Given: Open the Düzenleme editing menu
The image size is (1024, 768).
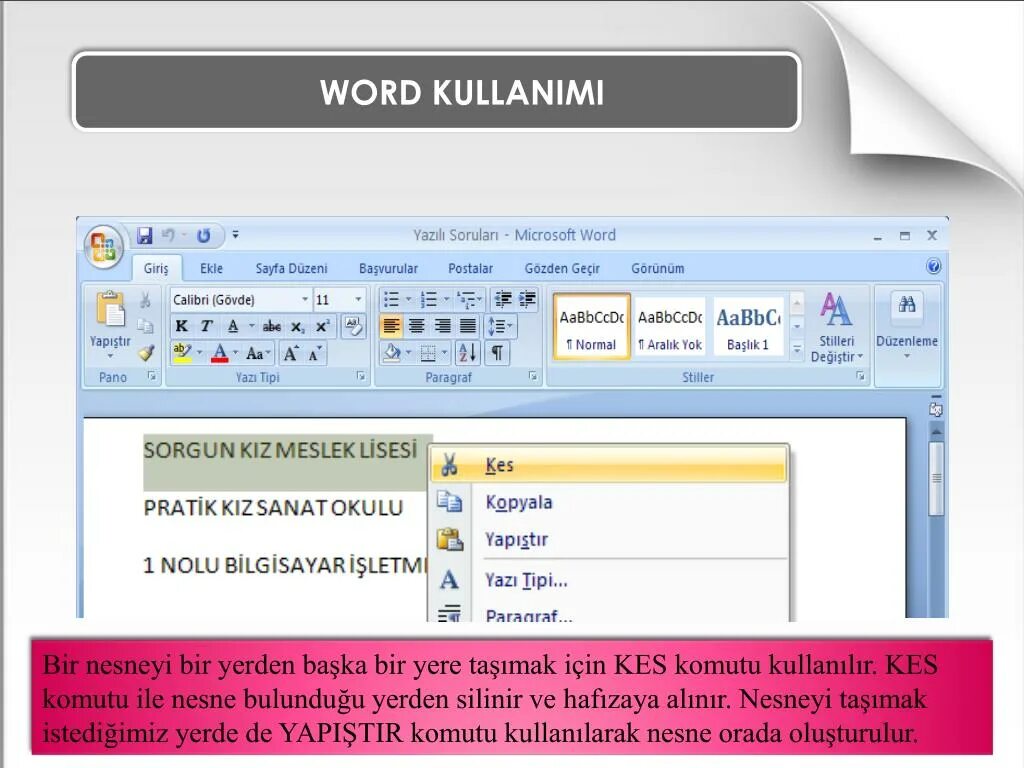Looking at the screenshot, I should pos(907,327).
